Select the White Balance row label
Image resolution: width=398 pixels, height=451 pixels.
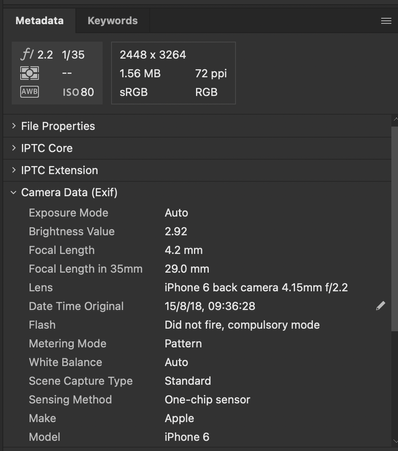pos(65,362)
